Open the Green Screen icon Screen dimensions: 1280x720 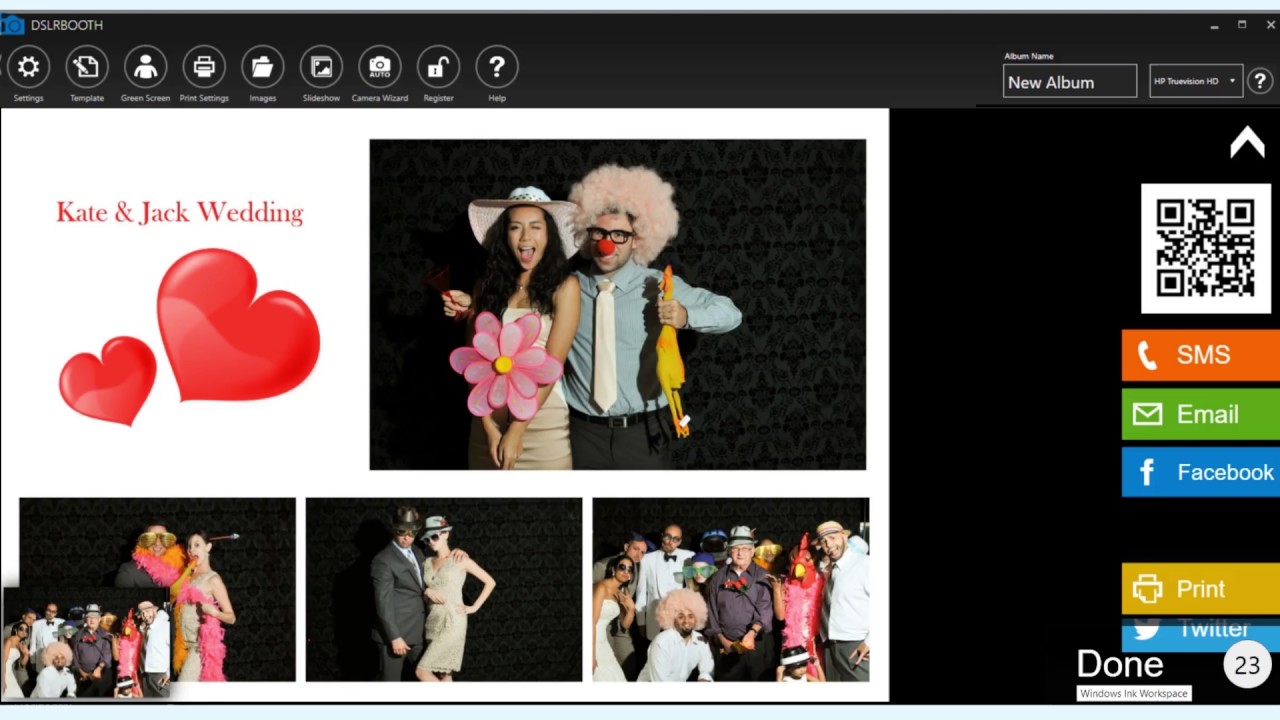(x=145, y=67)
